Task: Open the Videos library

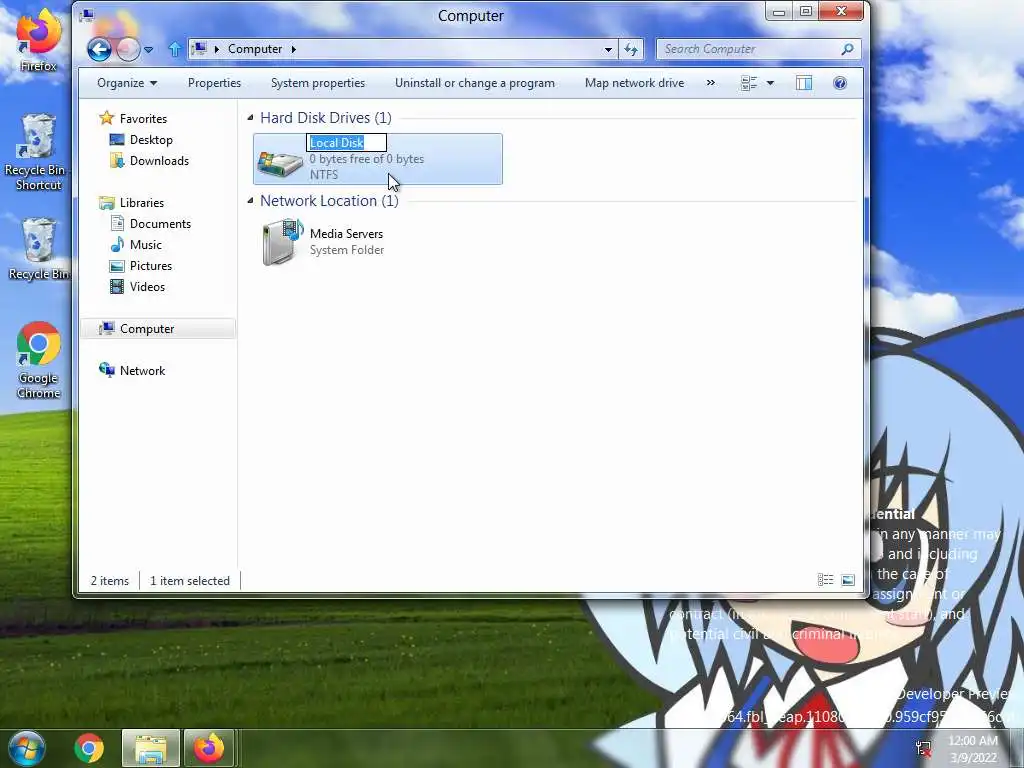Action: coord(147,287)
